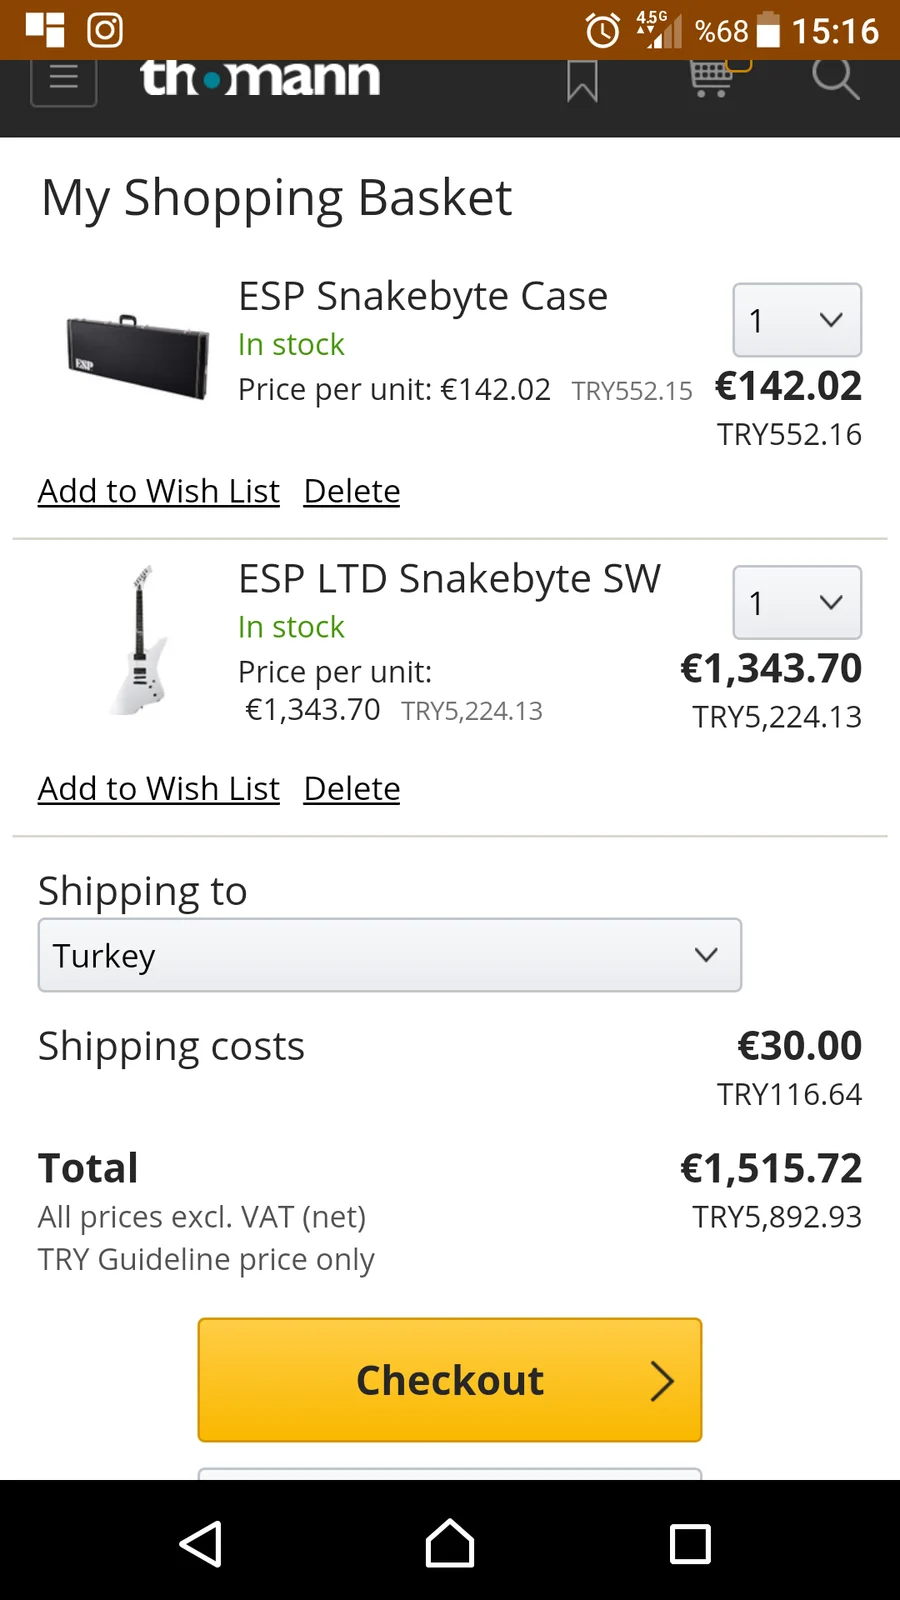The image size is (900, 1600).
Task: Open quantity dropdown for ESP LTD Snakebyte SW
Action: [x=797, y=603]
